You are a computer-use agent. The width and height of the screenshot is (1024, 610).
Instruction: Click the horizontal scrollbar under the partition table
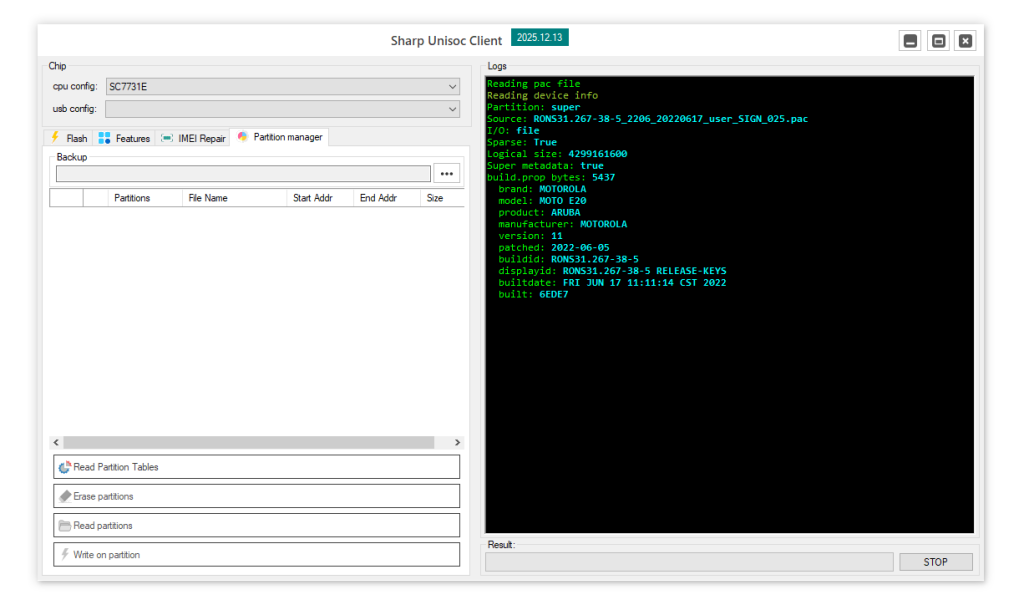click(256, 442)
